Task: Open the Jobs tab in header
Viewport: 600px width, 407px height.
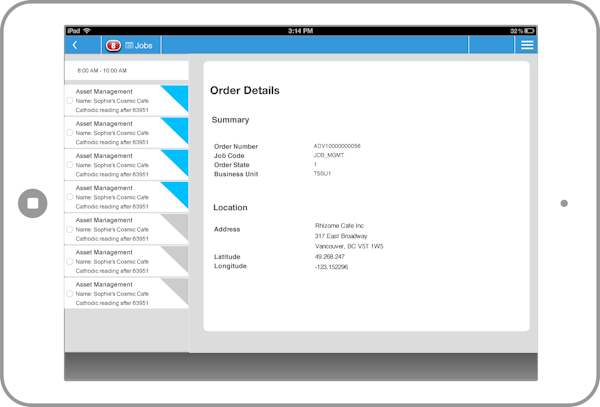Action: (x=144, y=45)
